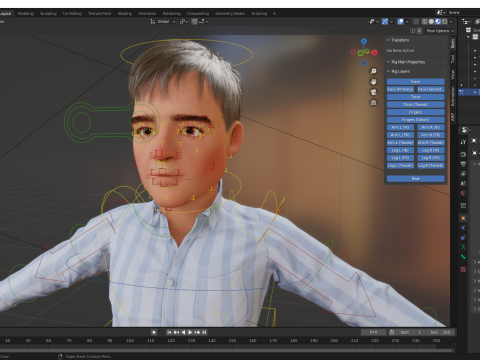Viewport: 480px width, 360px height.
Task: Toggle the Arm.R (FK) layer button
Action: (x=431, y=135)
